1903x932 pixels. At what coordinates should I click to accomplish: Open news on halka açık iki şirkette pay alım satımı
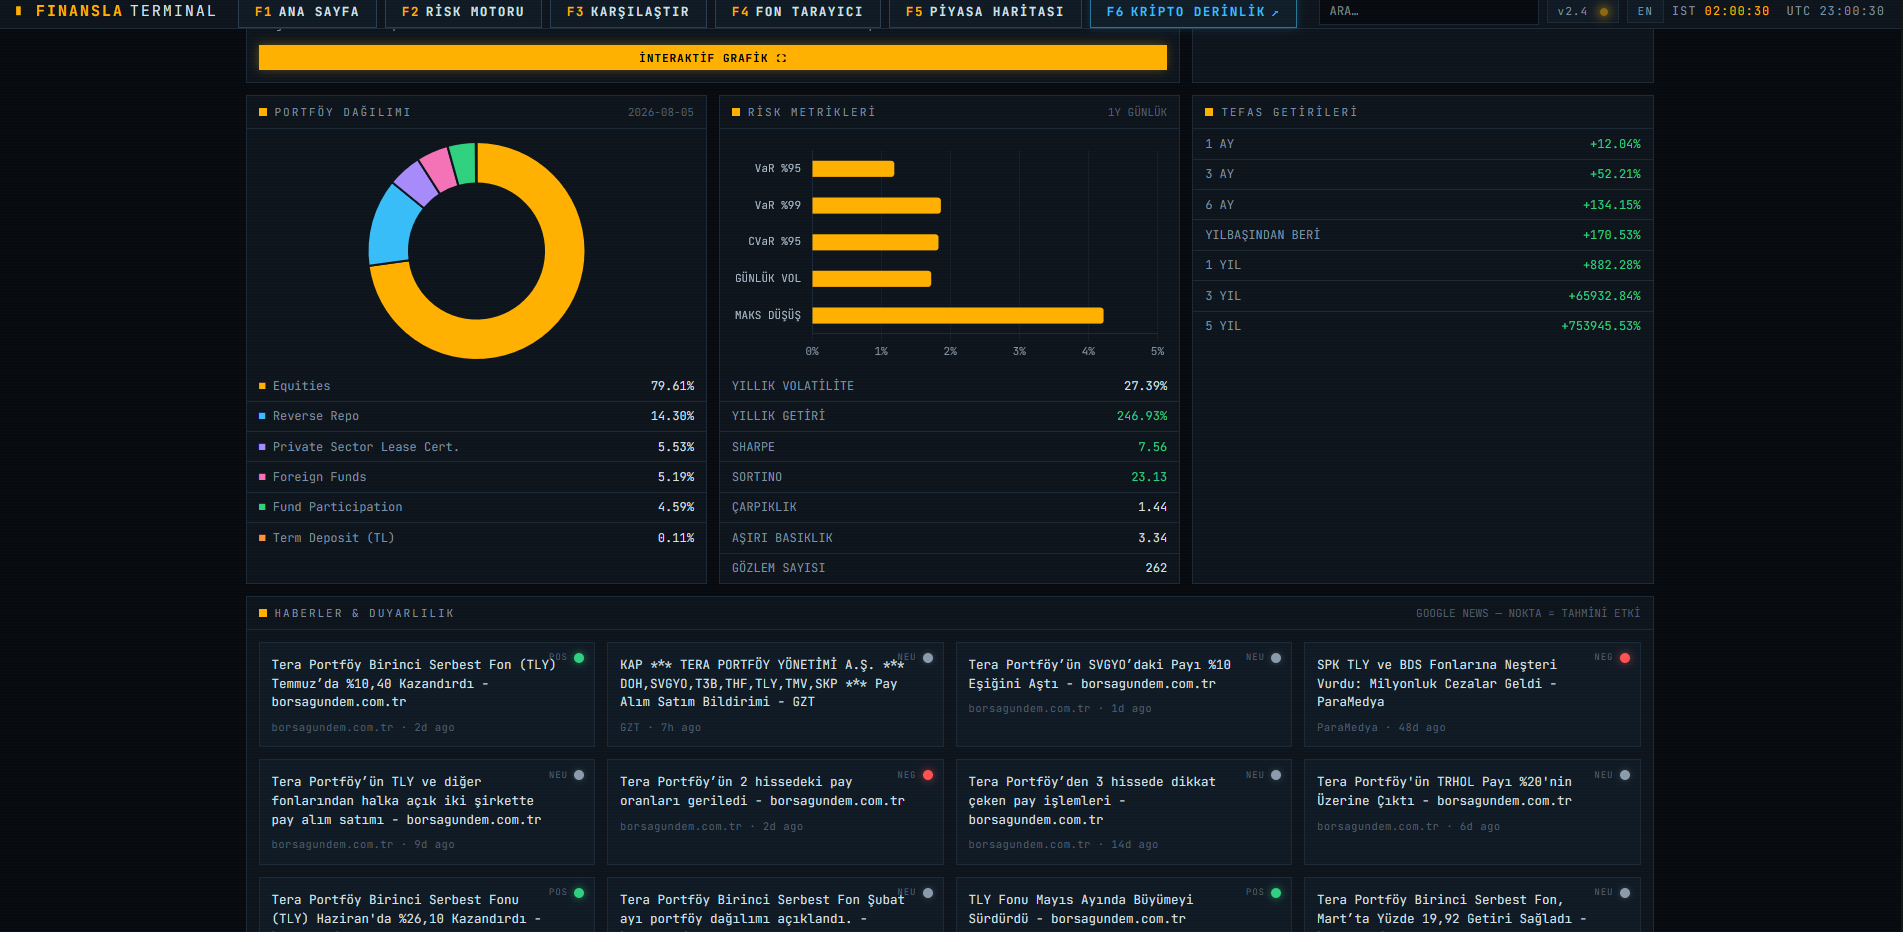[x=427, y=812]
